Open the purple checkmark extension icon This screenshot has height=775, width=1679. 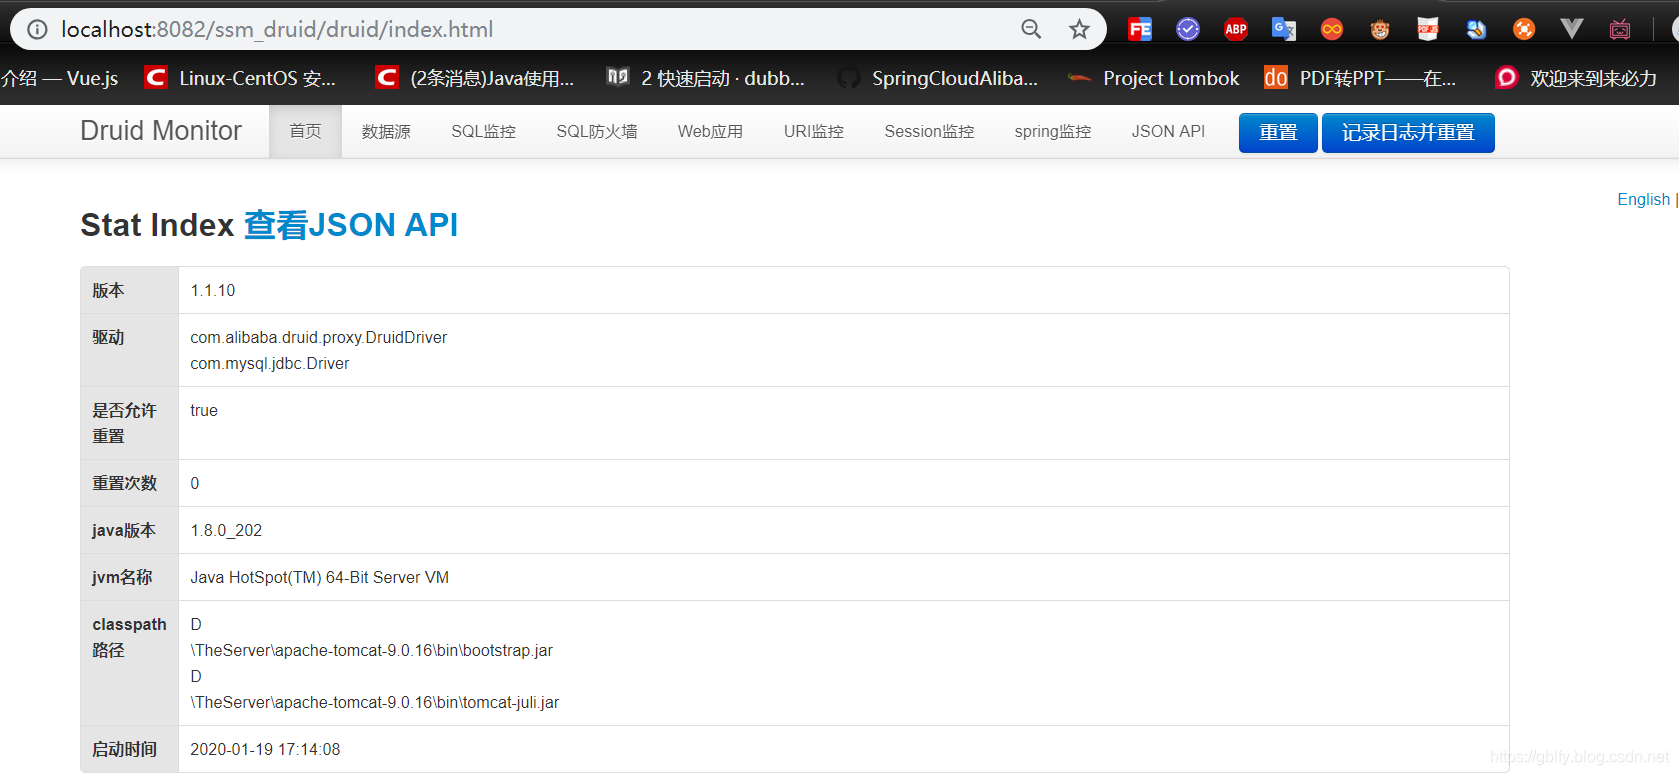[x=1188, y=29]
